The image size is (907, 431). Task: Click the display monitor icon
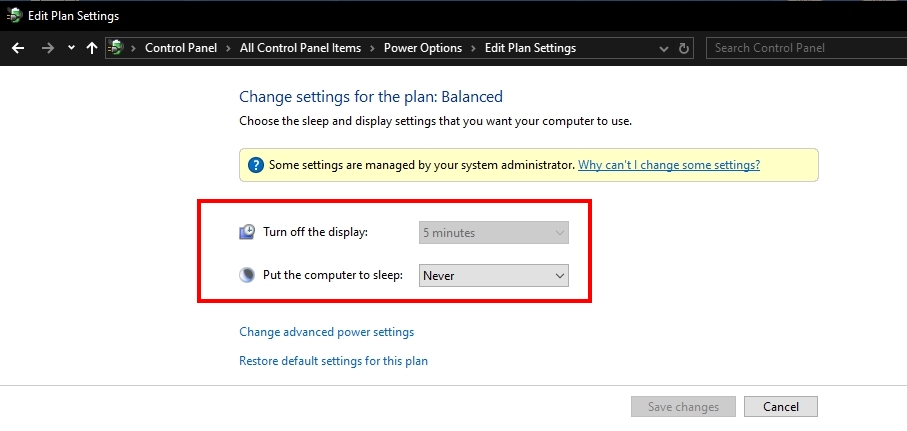point(247,233)
